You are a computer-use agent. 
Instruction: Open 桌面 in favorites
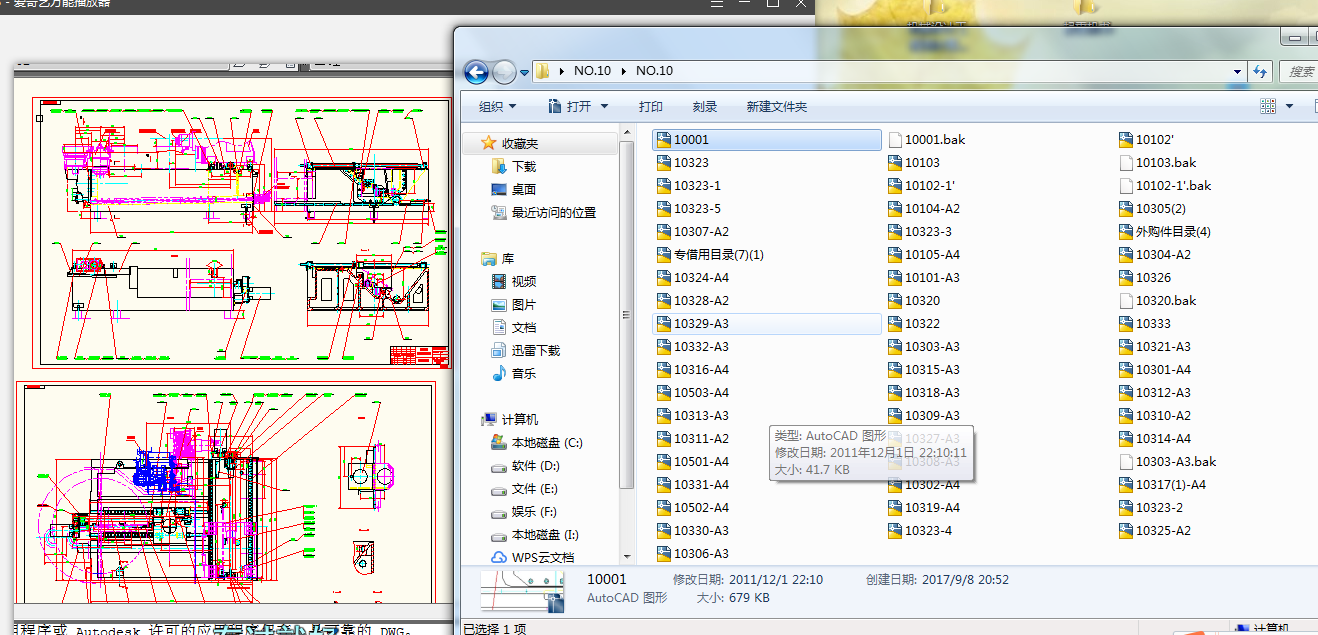coord(514,190)
